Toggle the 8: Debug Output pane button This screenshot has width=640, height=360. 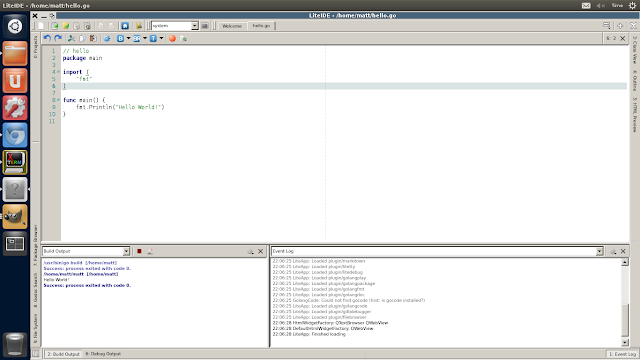[x=103, y=354]
